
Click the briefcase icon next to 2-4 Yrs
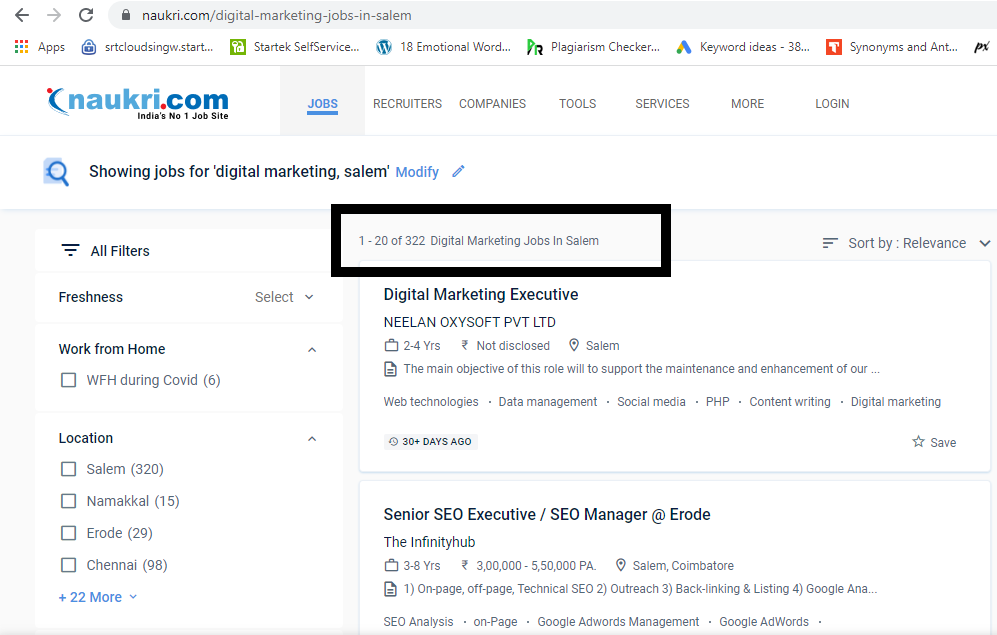[x=391, y=345]
